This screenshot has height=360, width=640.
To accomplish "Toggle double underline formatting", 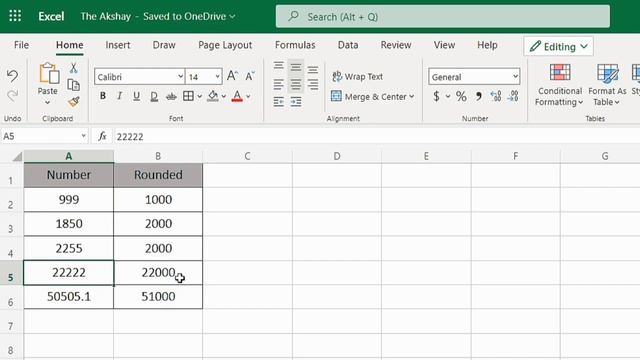I will pyautogui.click(x=154, y=96).
